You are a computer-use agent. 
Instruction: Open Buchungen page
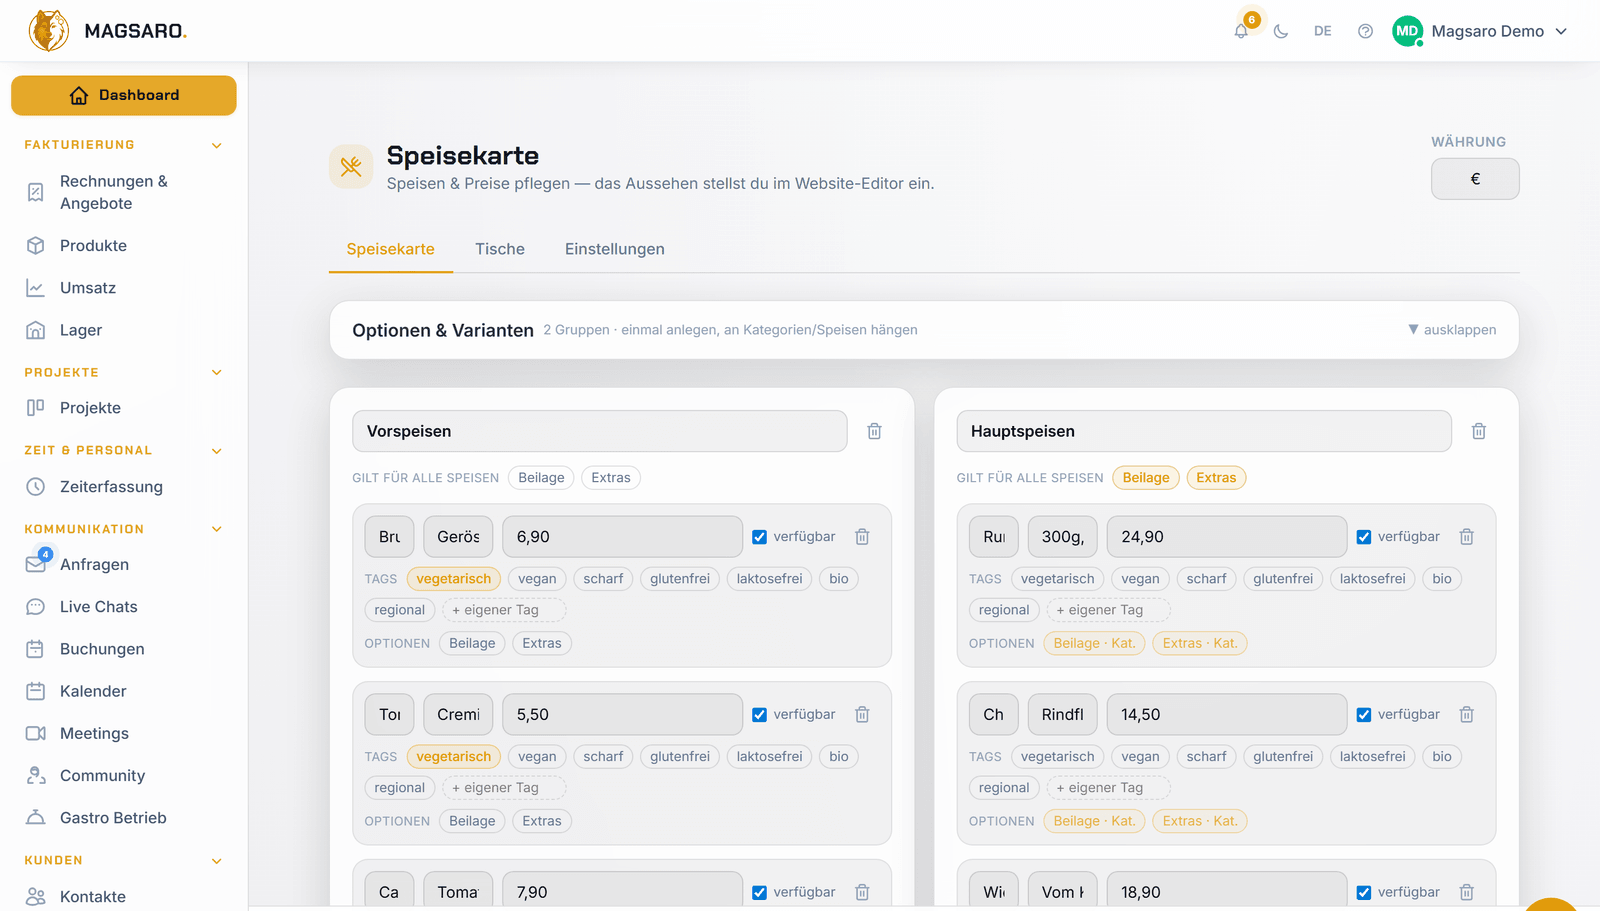coord(124,649)
